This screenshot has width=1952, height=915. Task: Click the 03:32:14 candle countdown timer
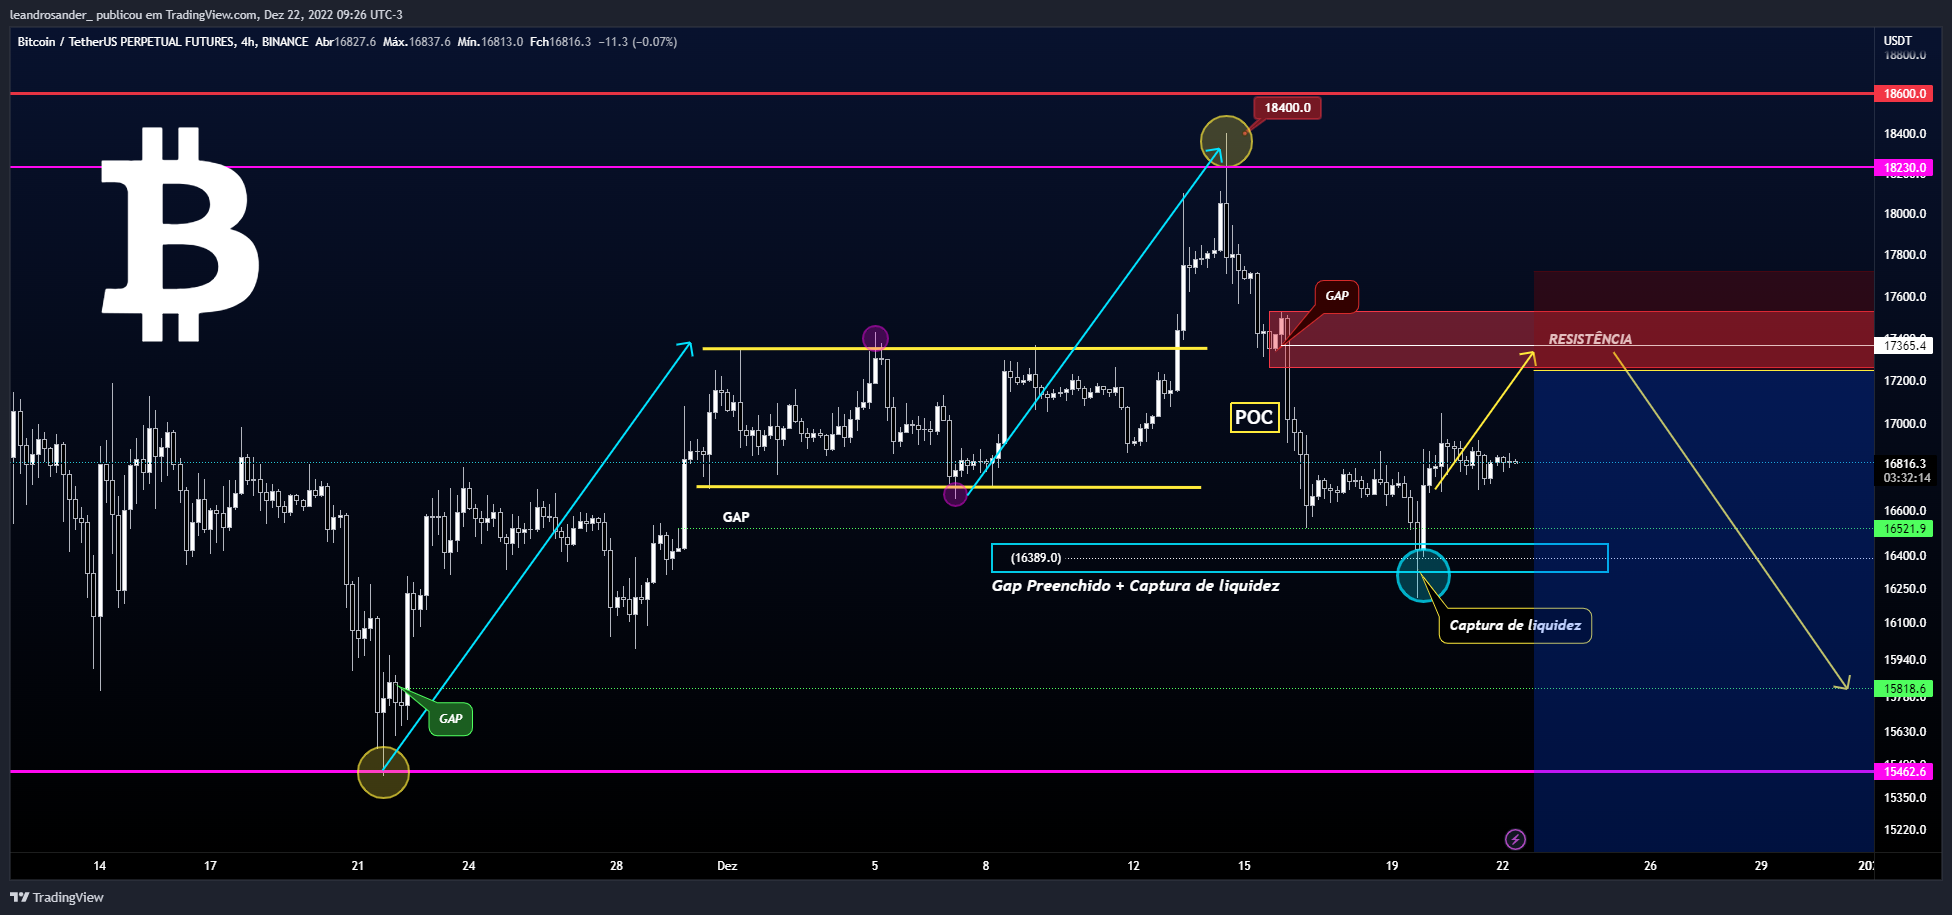[1906, 478]
